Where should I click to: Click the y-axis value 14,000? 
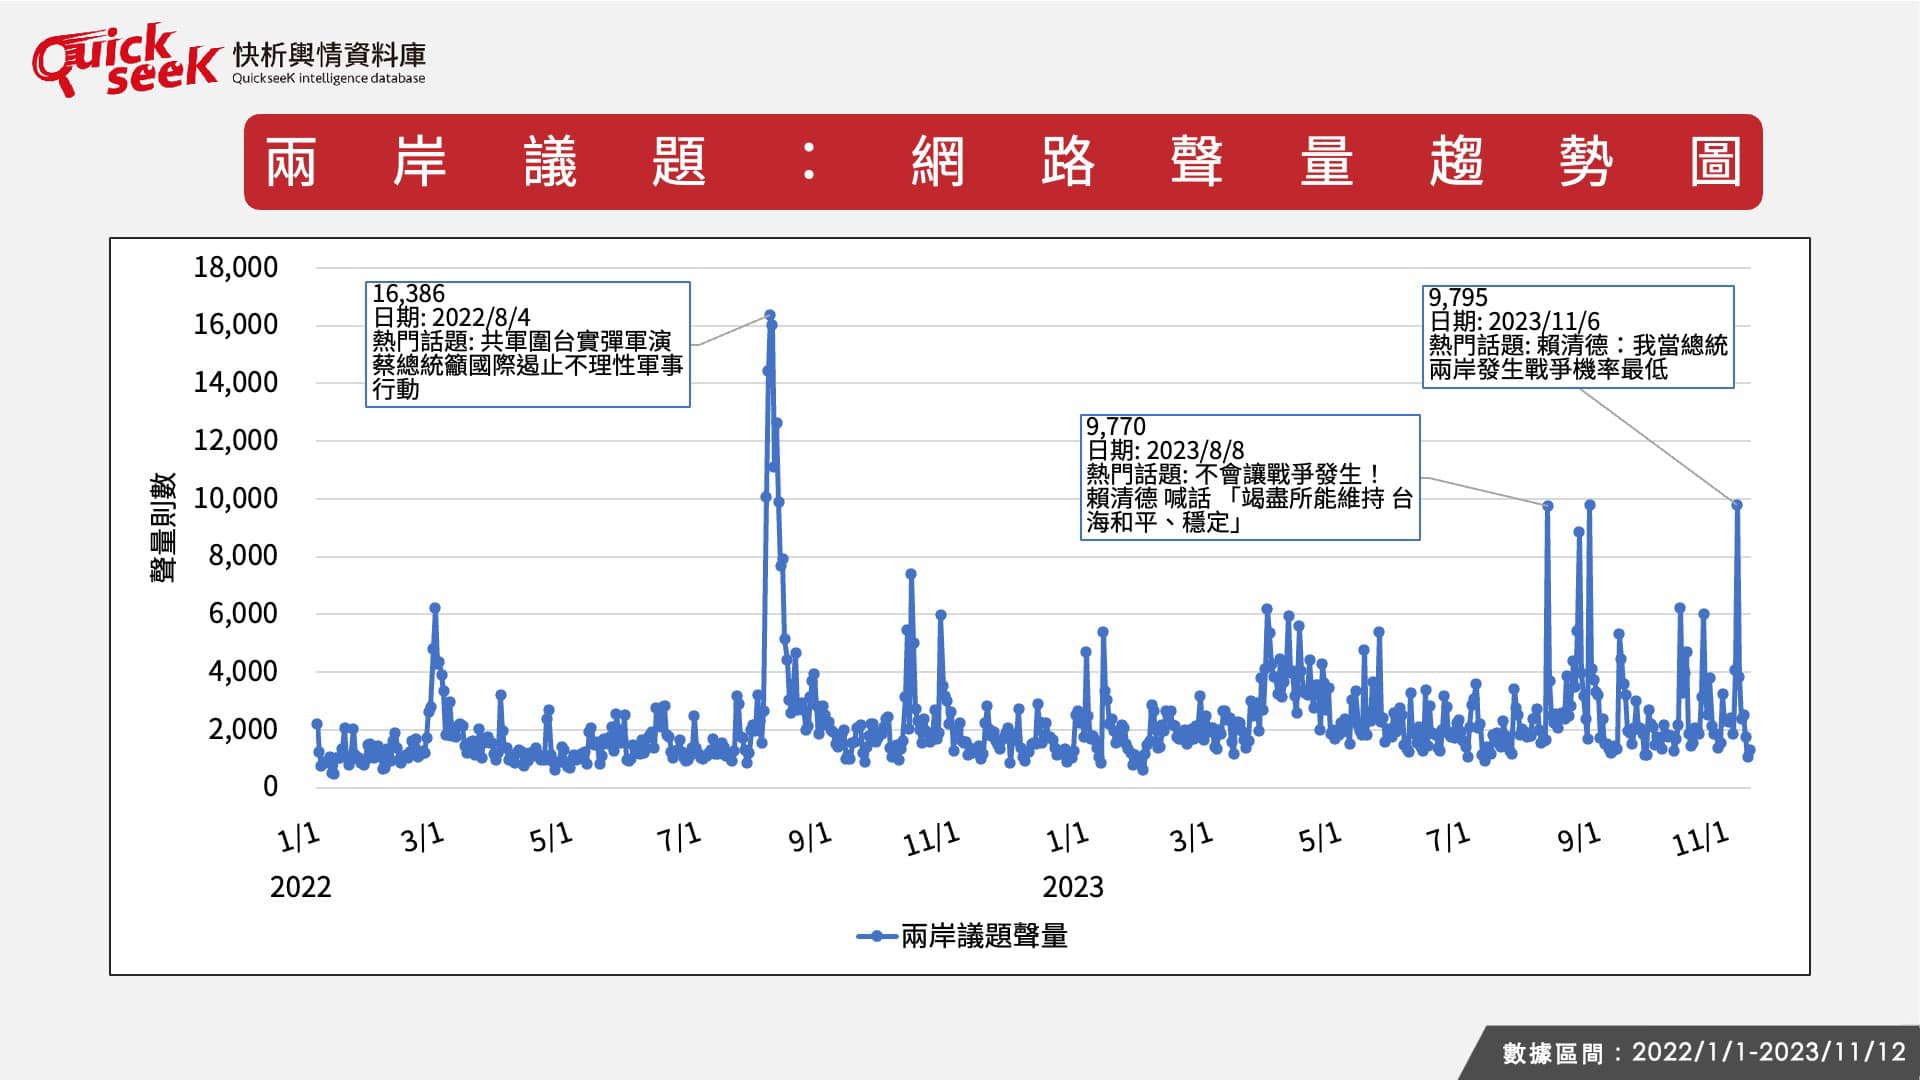point(236,382)
